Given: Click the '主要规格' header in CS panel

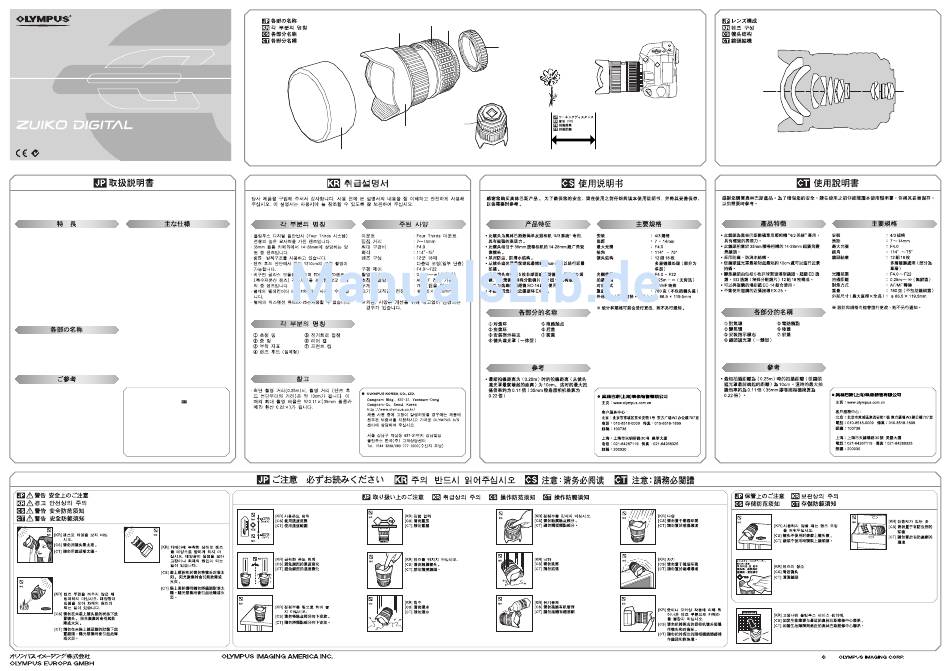Looking at the screenshot, I should point(648,224).
